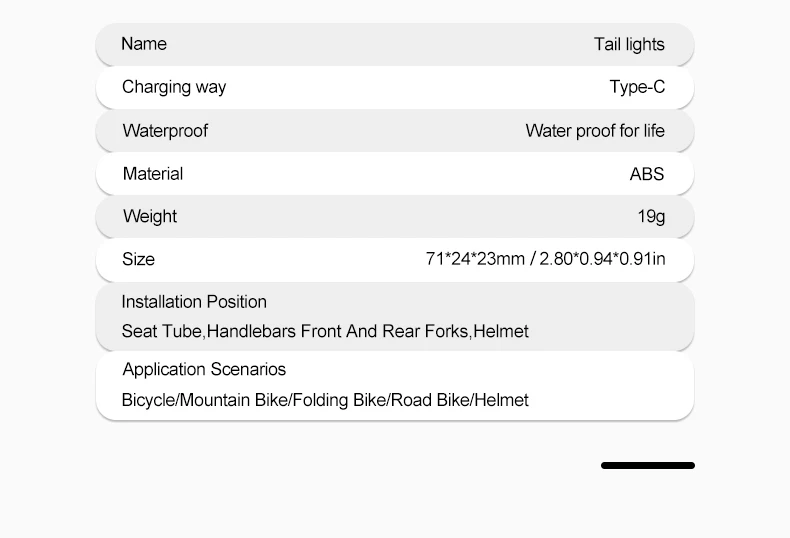Click the black horizontal bar
This screenshot has width=790, height=538.
[648, 465]
